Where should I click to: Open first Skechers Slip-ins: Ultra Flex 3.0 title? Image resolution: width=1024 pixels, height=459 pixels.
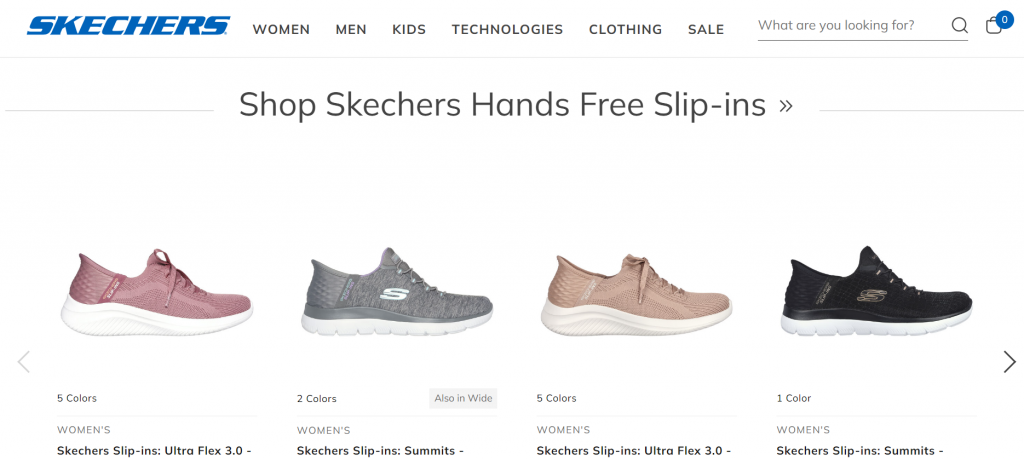click(154, 451)
